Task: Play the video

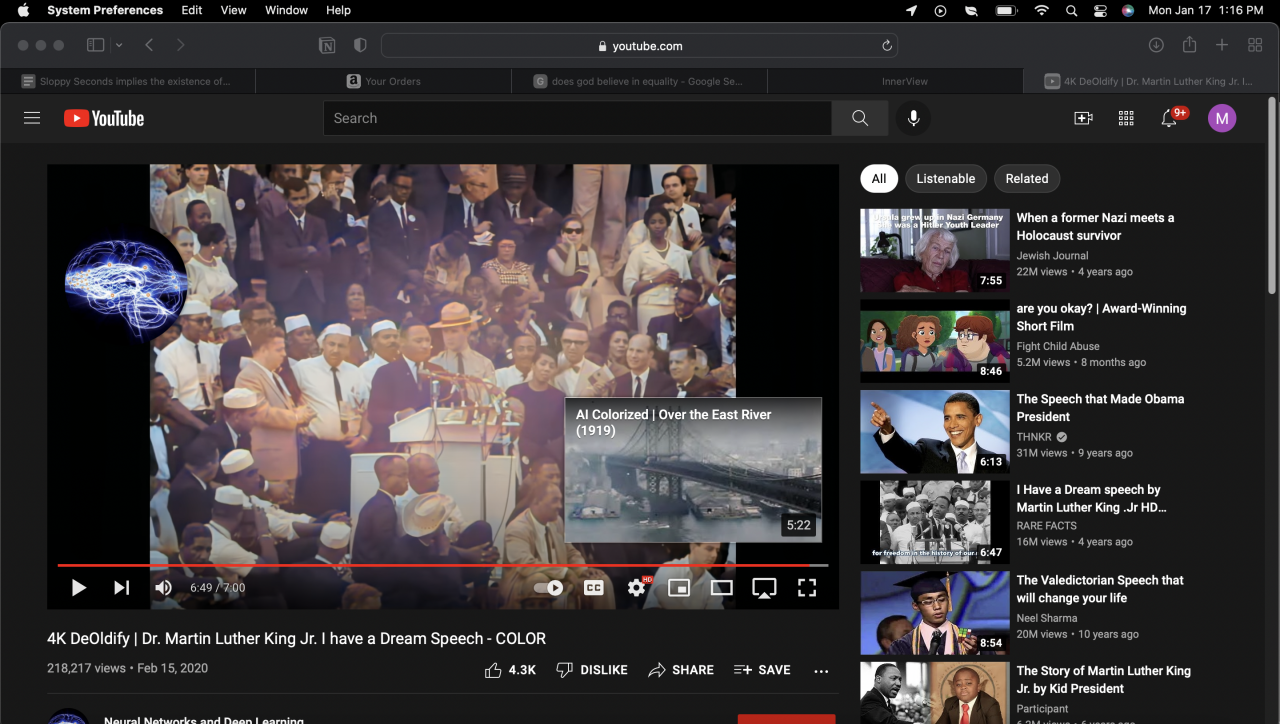Action: tap(78, 588)
